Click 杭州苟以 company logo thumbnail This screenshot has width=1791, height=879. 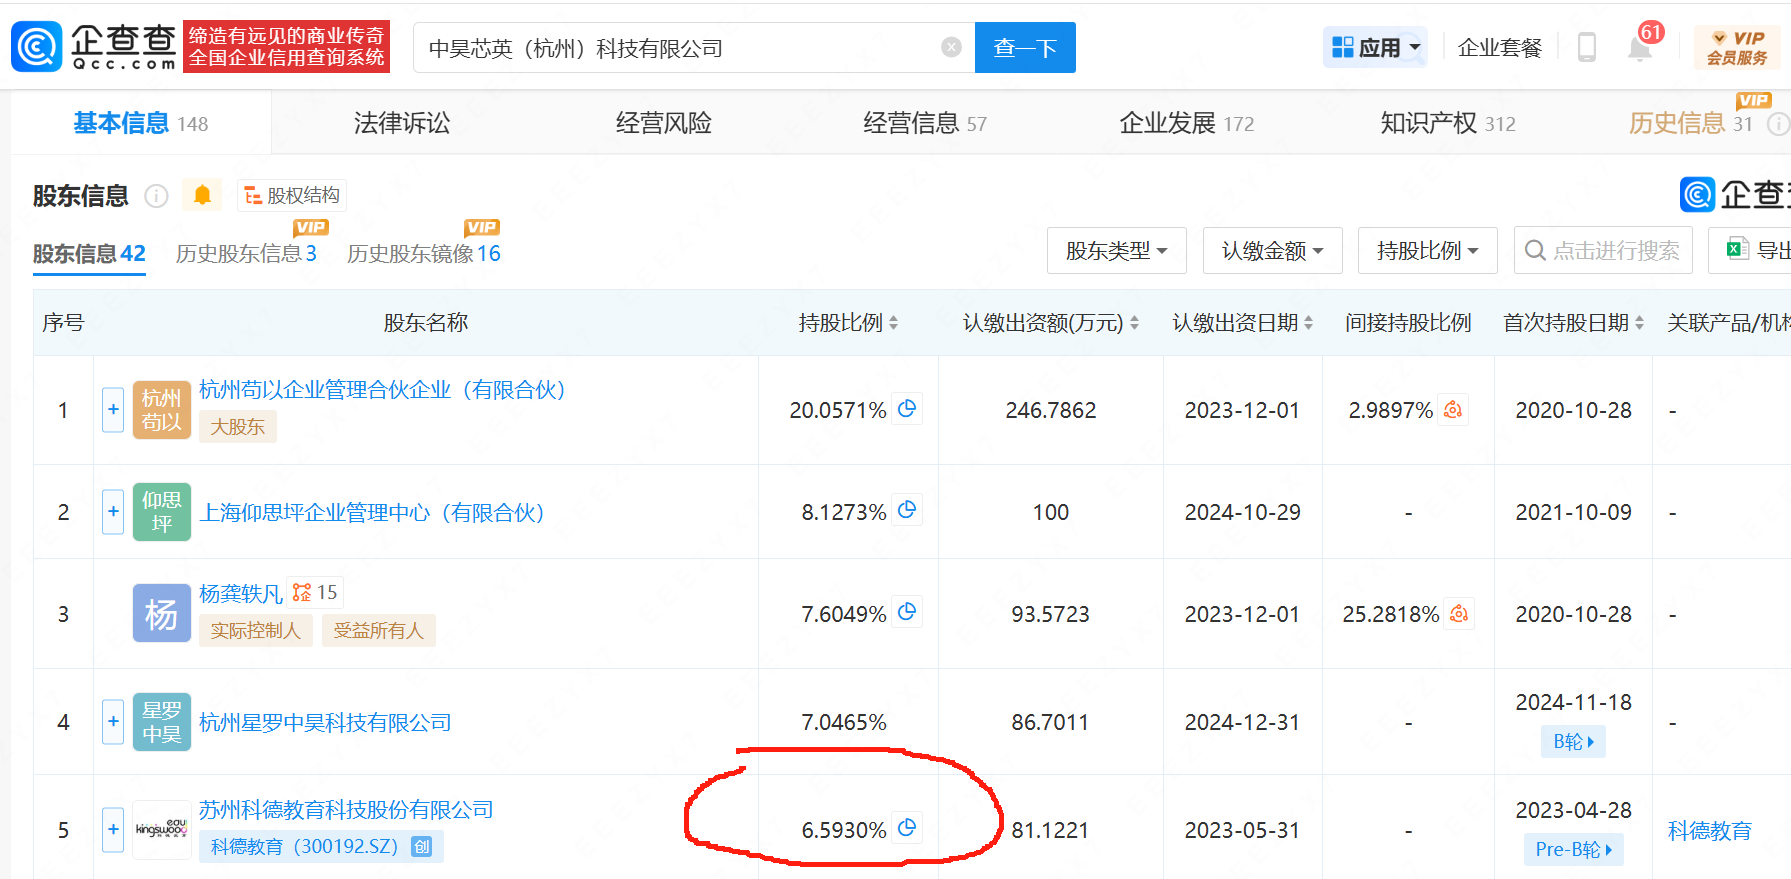click(x=161, y=410)
